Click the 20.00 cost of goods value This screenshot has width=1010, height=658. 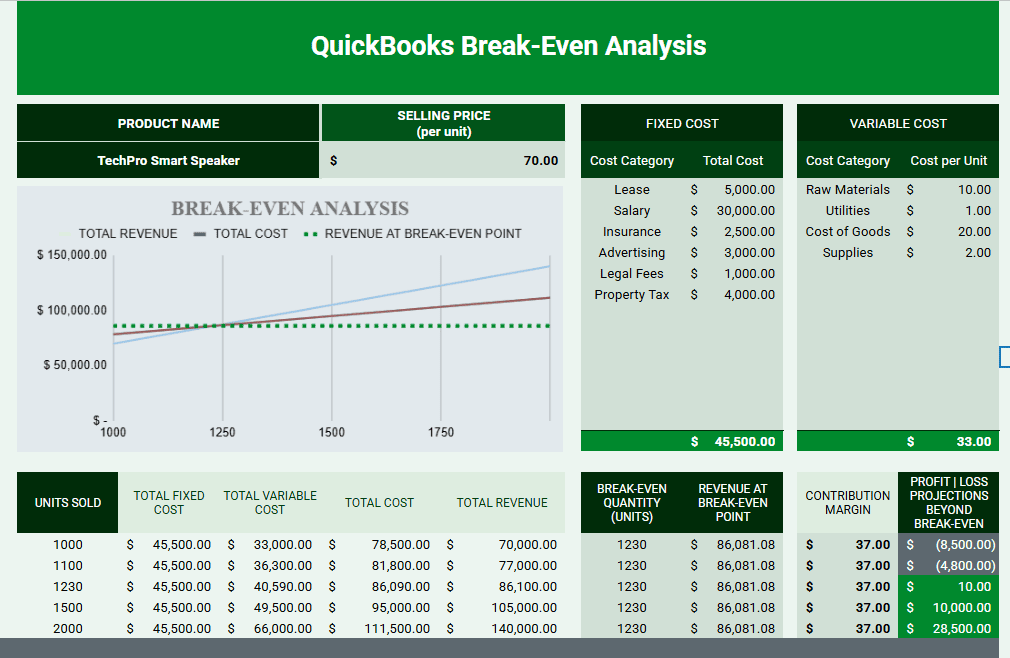(949, 232)
